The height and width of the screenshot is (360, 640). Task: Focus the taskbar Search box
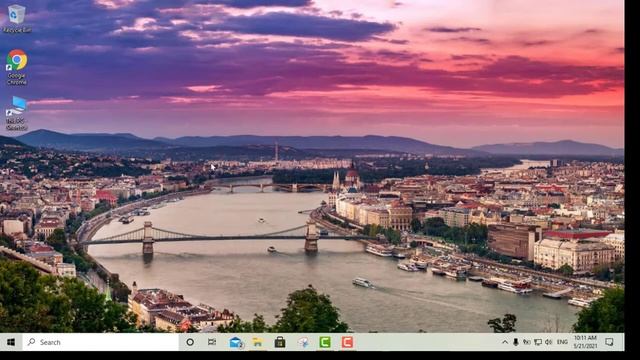click(x=100, y=342)
